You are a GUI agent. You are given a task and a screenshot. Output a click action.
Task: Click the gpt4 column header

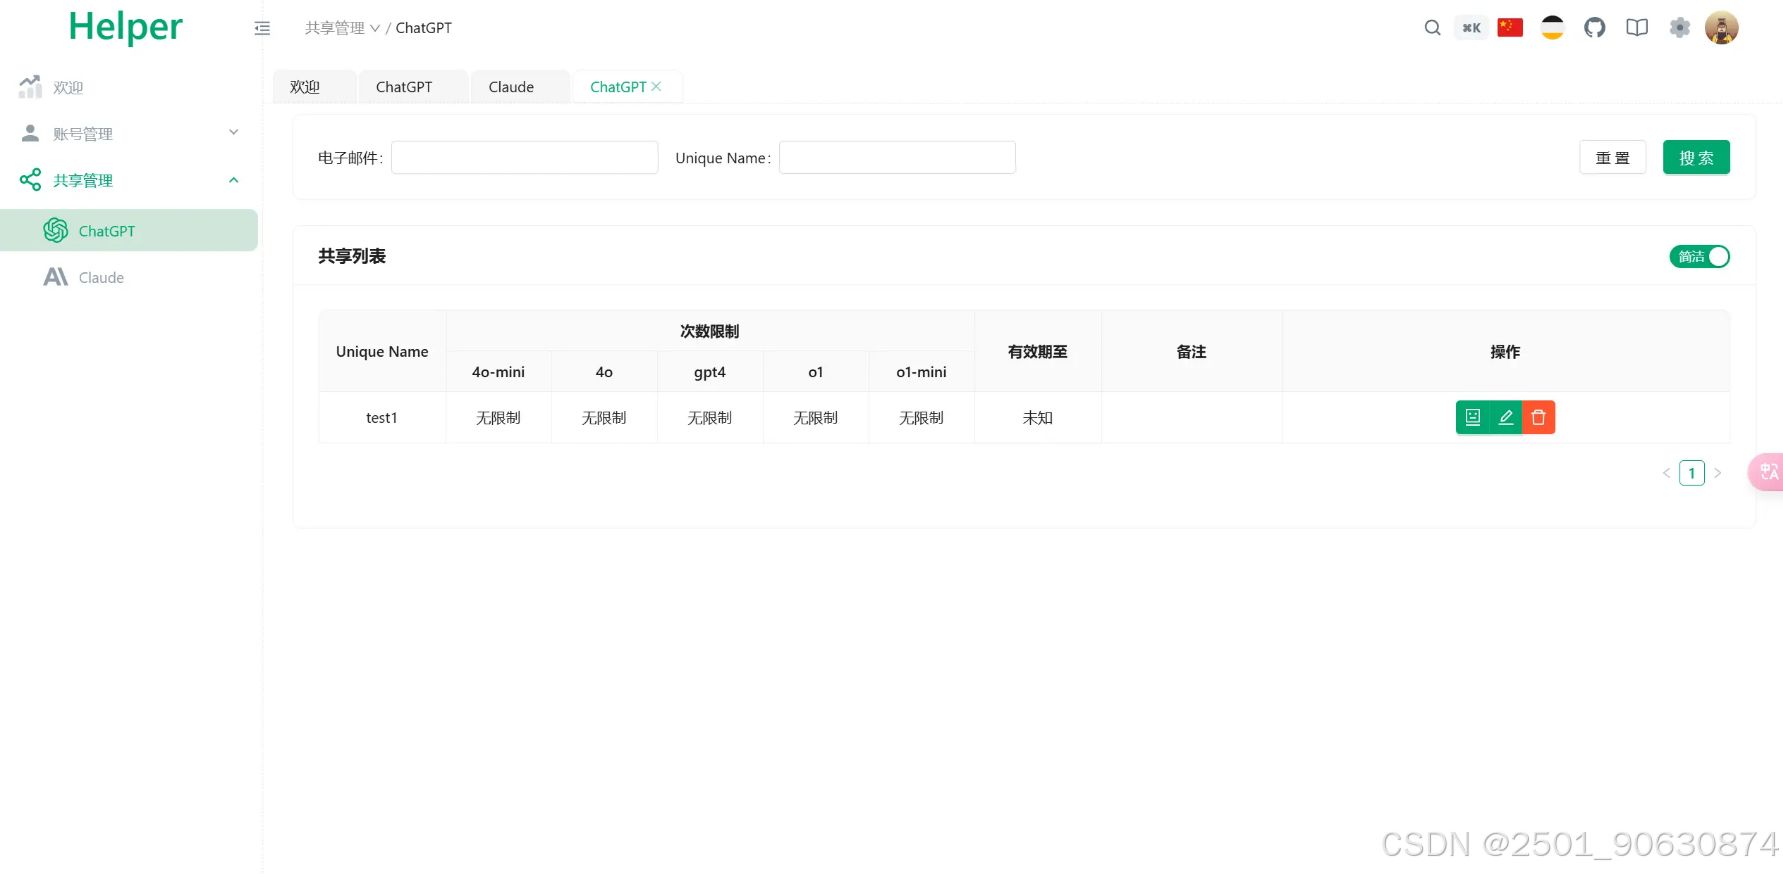(710, 372)
